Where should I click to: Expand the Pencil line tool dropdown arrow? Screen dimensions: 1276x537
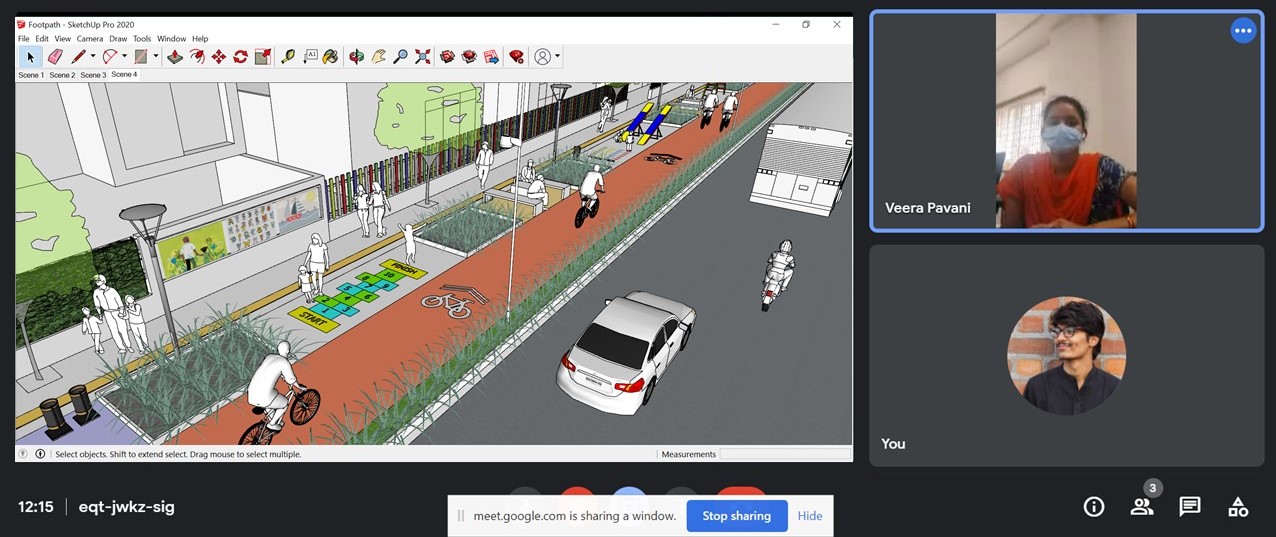tap(93, 57)
